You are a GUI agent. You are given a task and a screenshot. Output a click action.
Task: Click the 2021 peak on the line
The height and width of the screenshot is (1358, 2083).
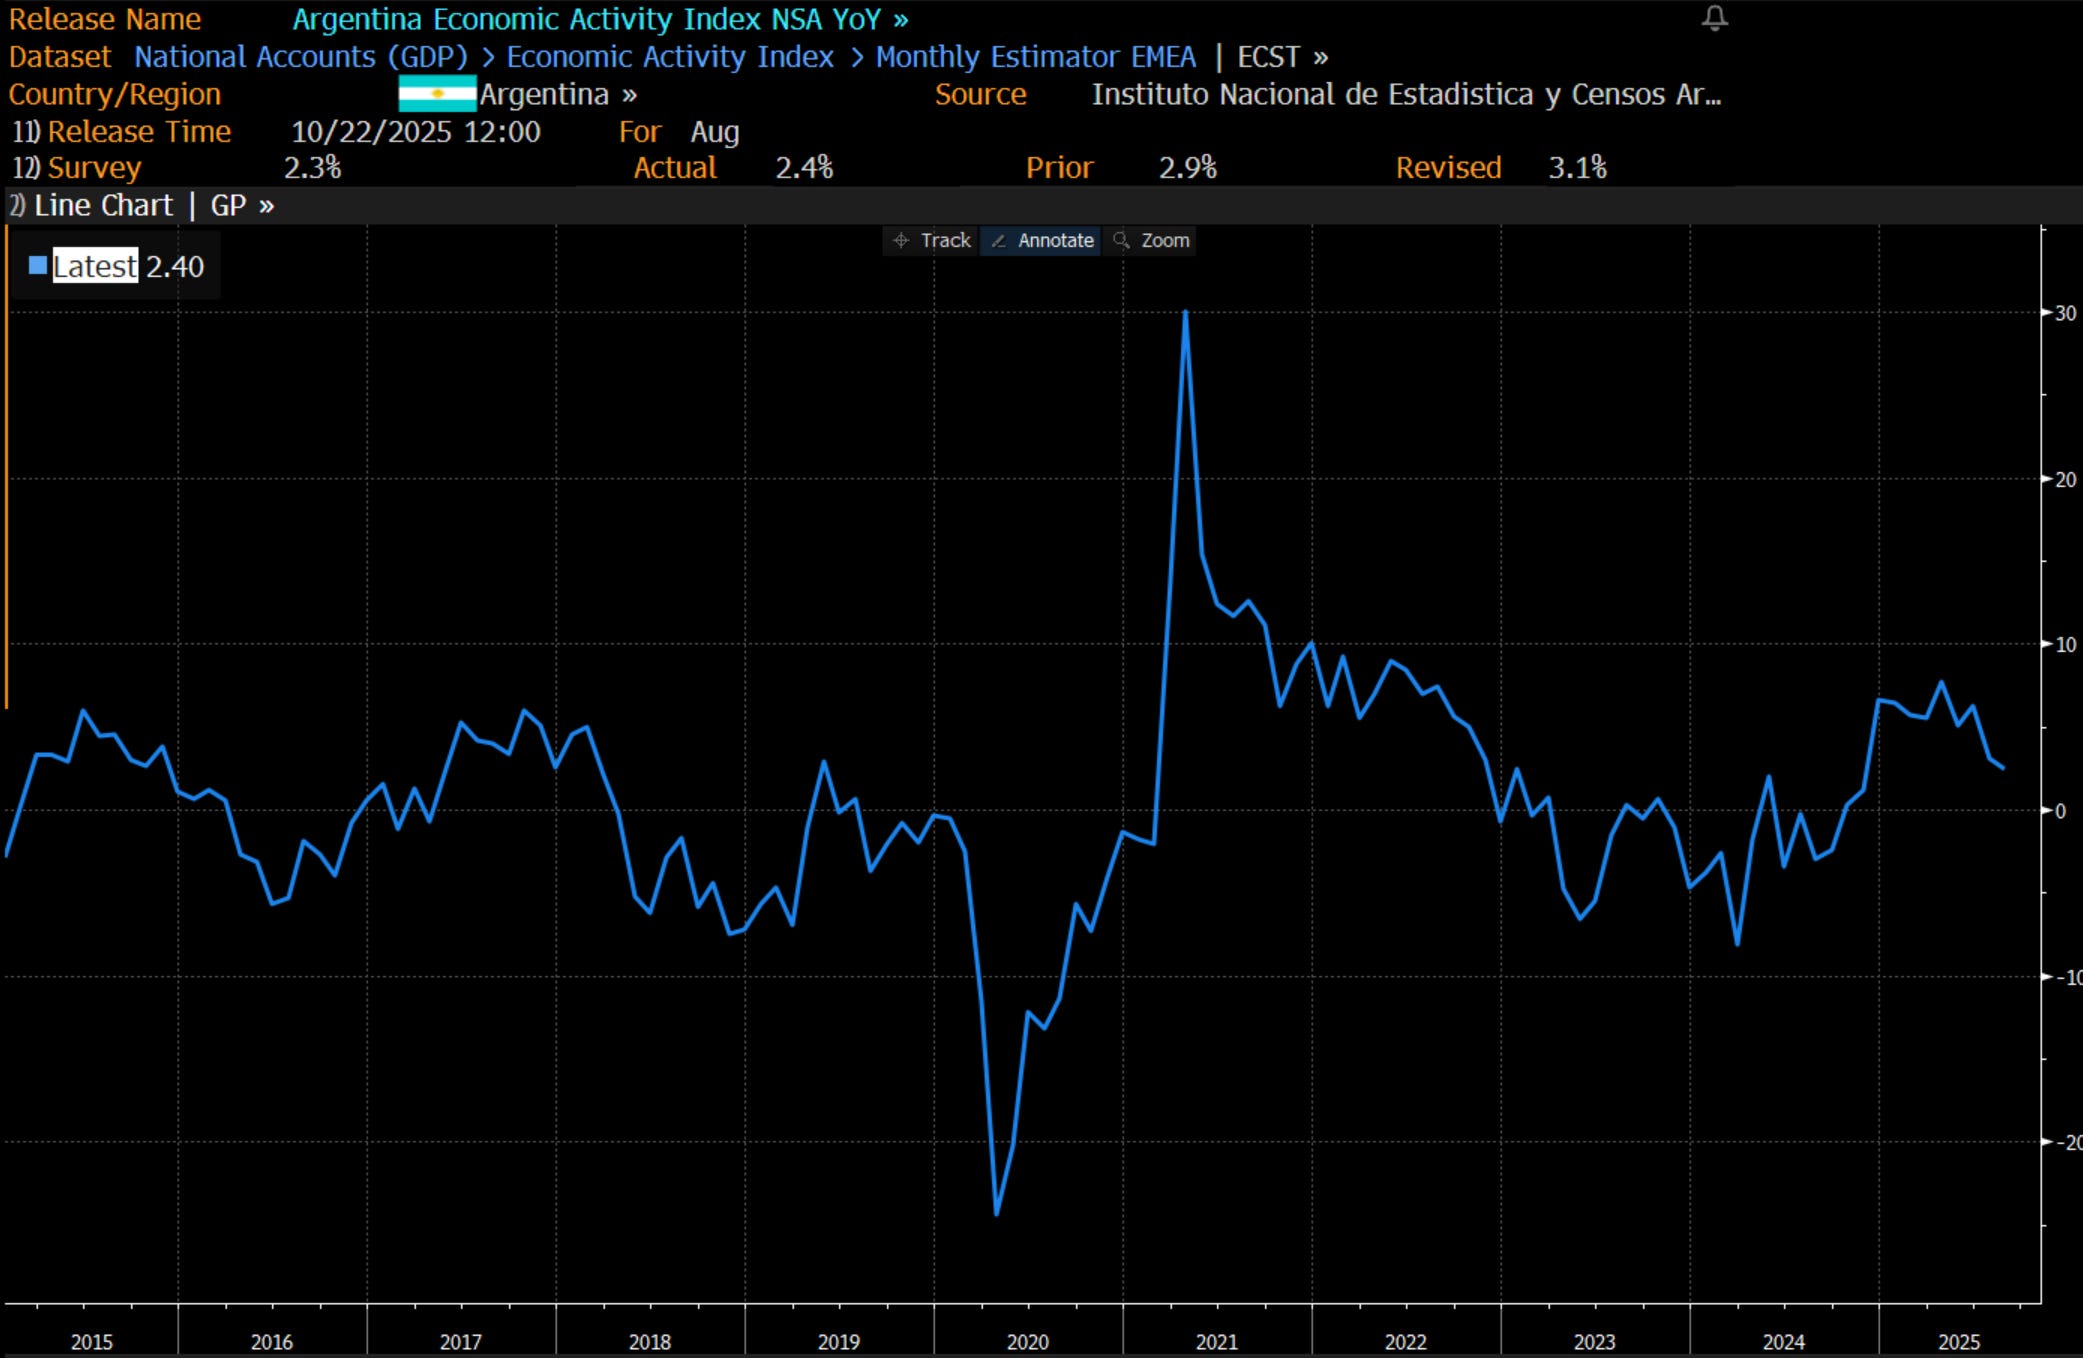pyautogui.click(x=1185, y=313)
